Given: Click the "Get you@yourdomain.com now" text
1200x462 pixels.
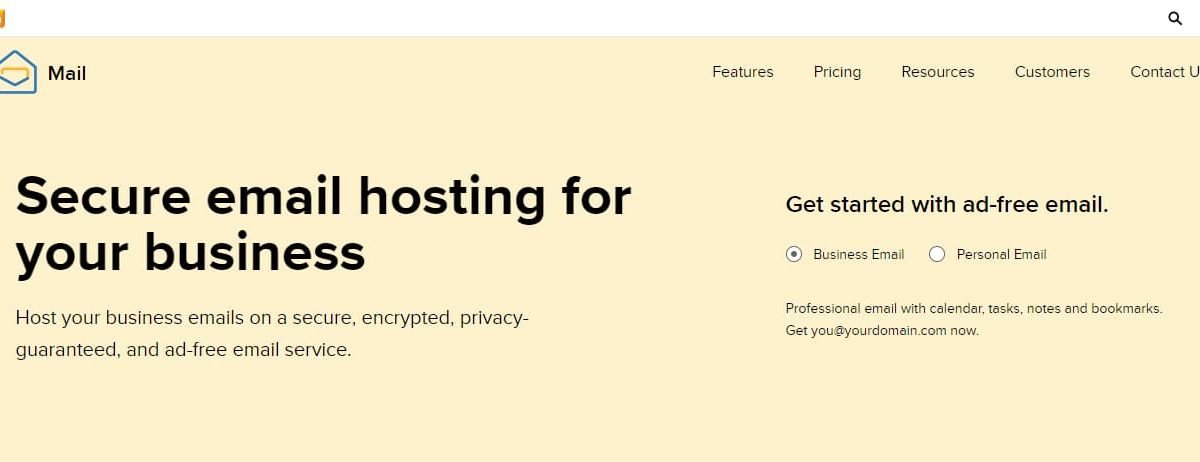Looking at the screenshot, I should pyautogui.click(x=882, y=331).
